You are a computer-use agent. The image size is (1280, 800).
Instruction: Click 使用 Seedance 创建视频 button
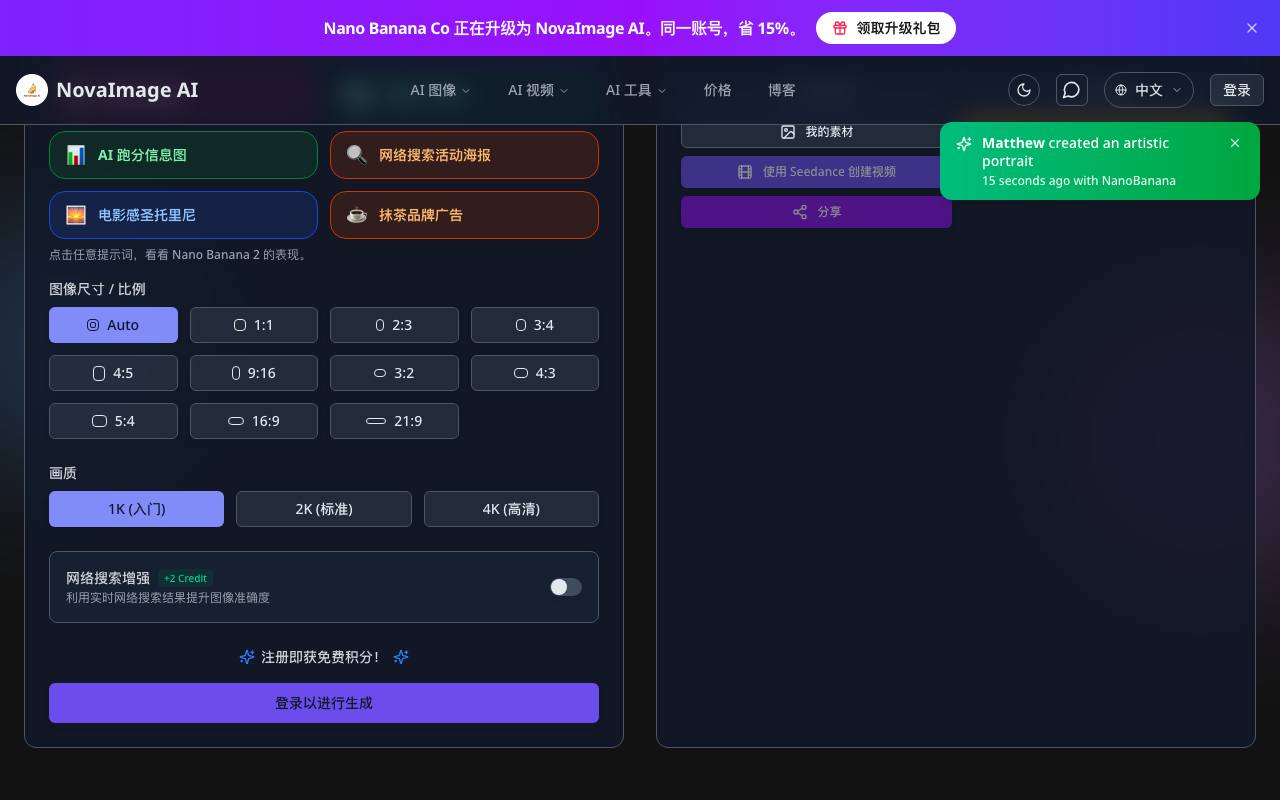point(816,172)
